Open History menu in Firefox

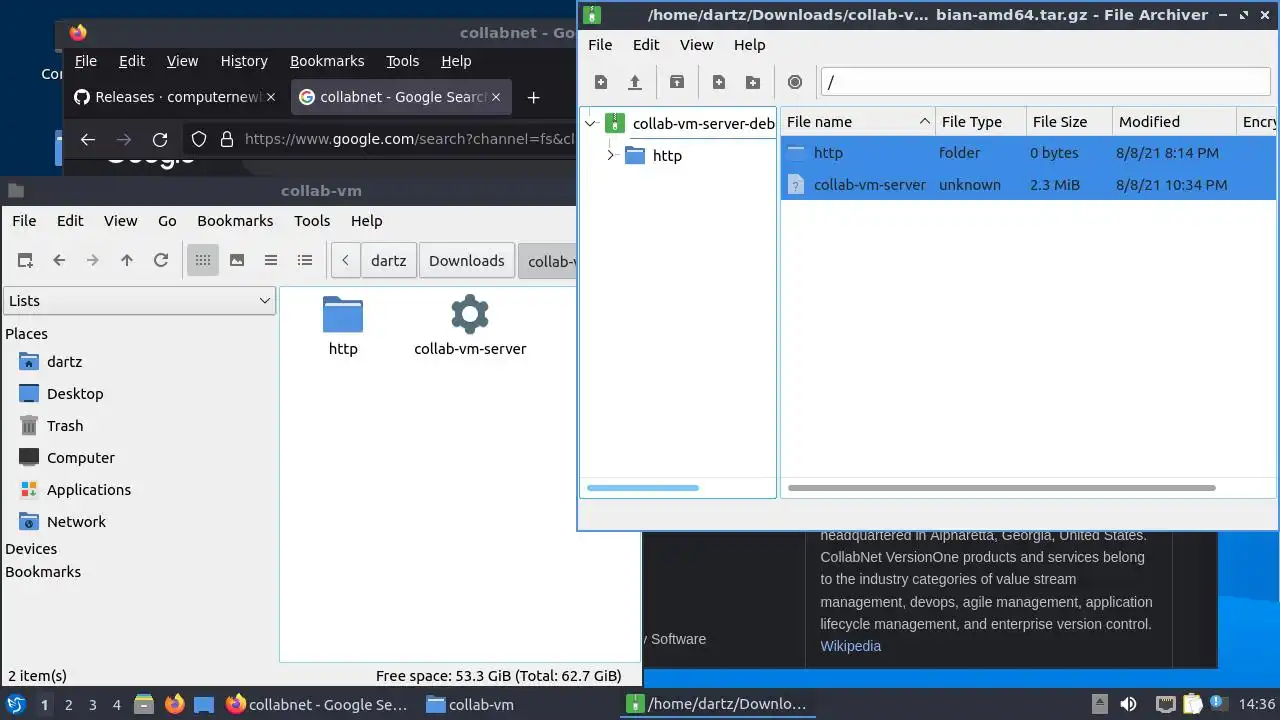[244, 61]
